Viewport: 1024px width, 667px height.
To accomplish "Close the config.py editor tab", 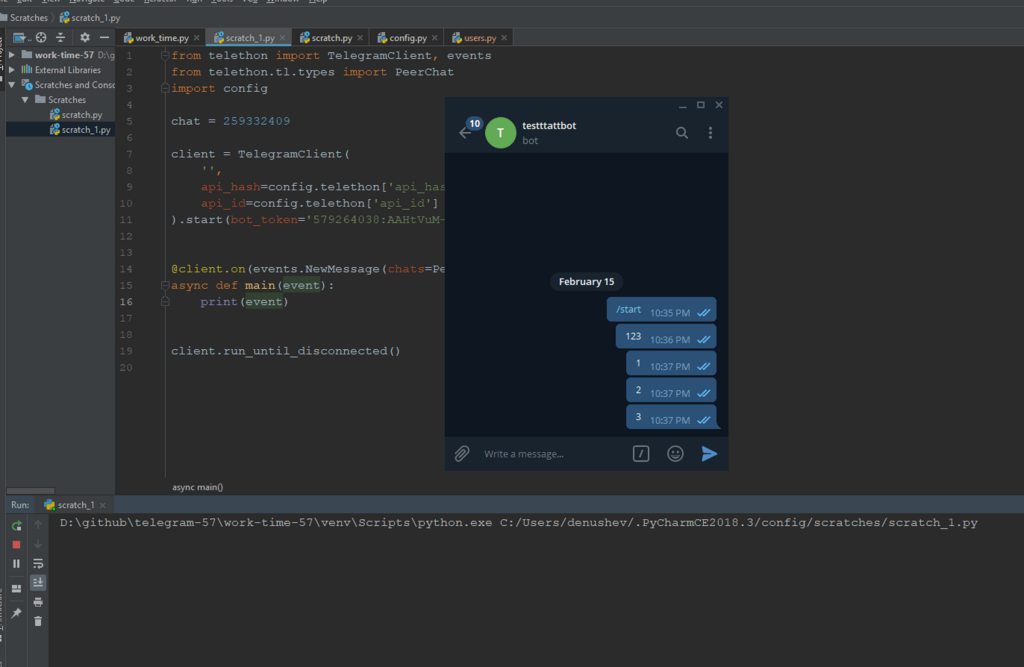I will [434, 38].
